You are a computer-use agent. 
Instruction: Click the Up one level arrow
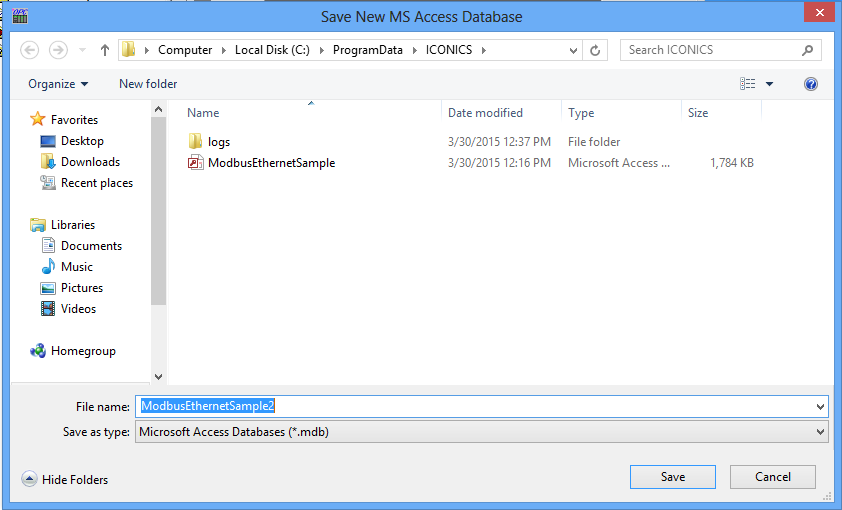pyautogui.click(x=105, y=50)
